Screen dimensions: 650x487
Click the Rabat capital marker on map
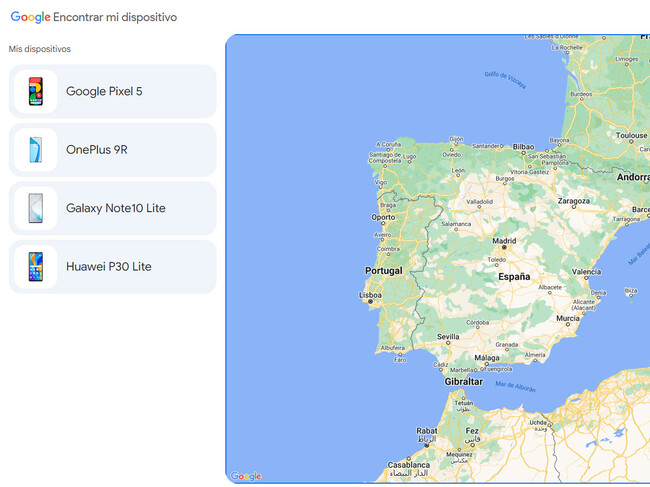(x=427, y=445)
